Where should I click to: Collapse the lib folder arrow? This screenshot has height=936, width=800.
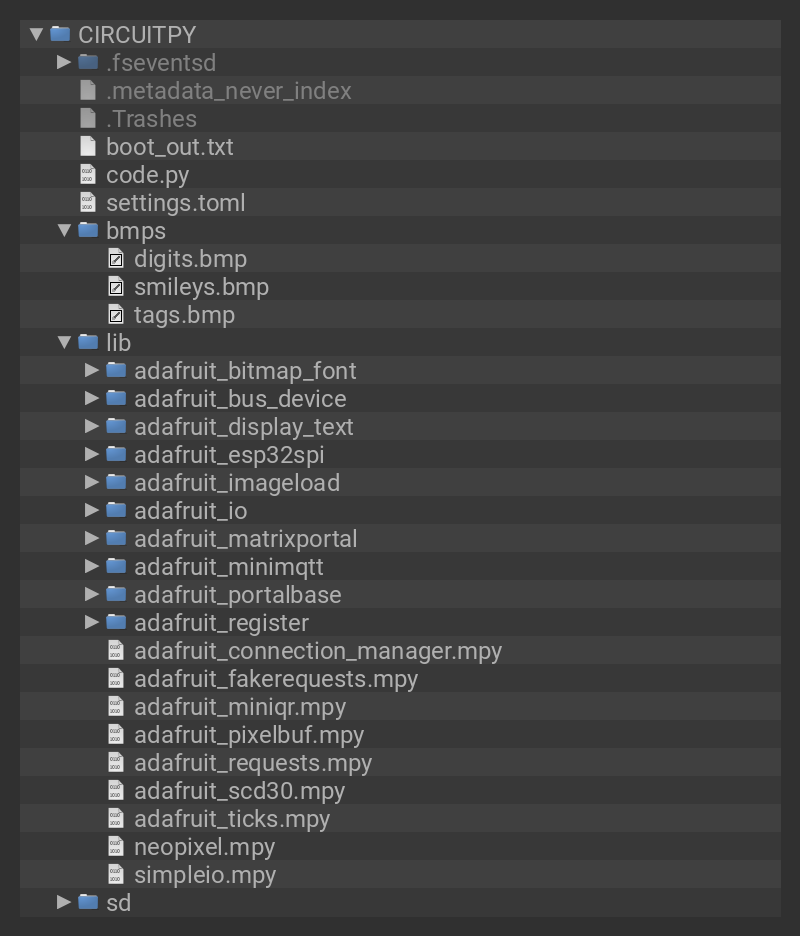point(64,343)
